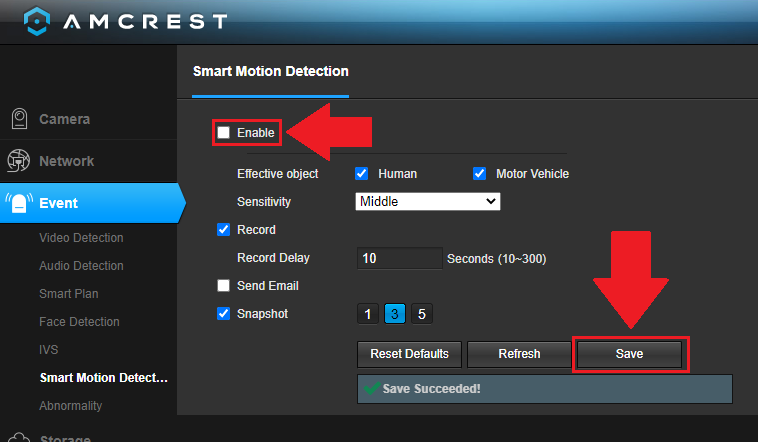Click the Storage label in sidebar
Viewport: 758px width, 442px height.
tap(65, 438)
